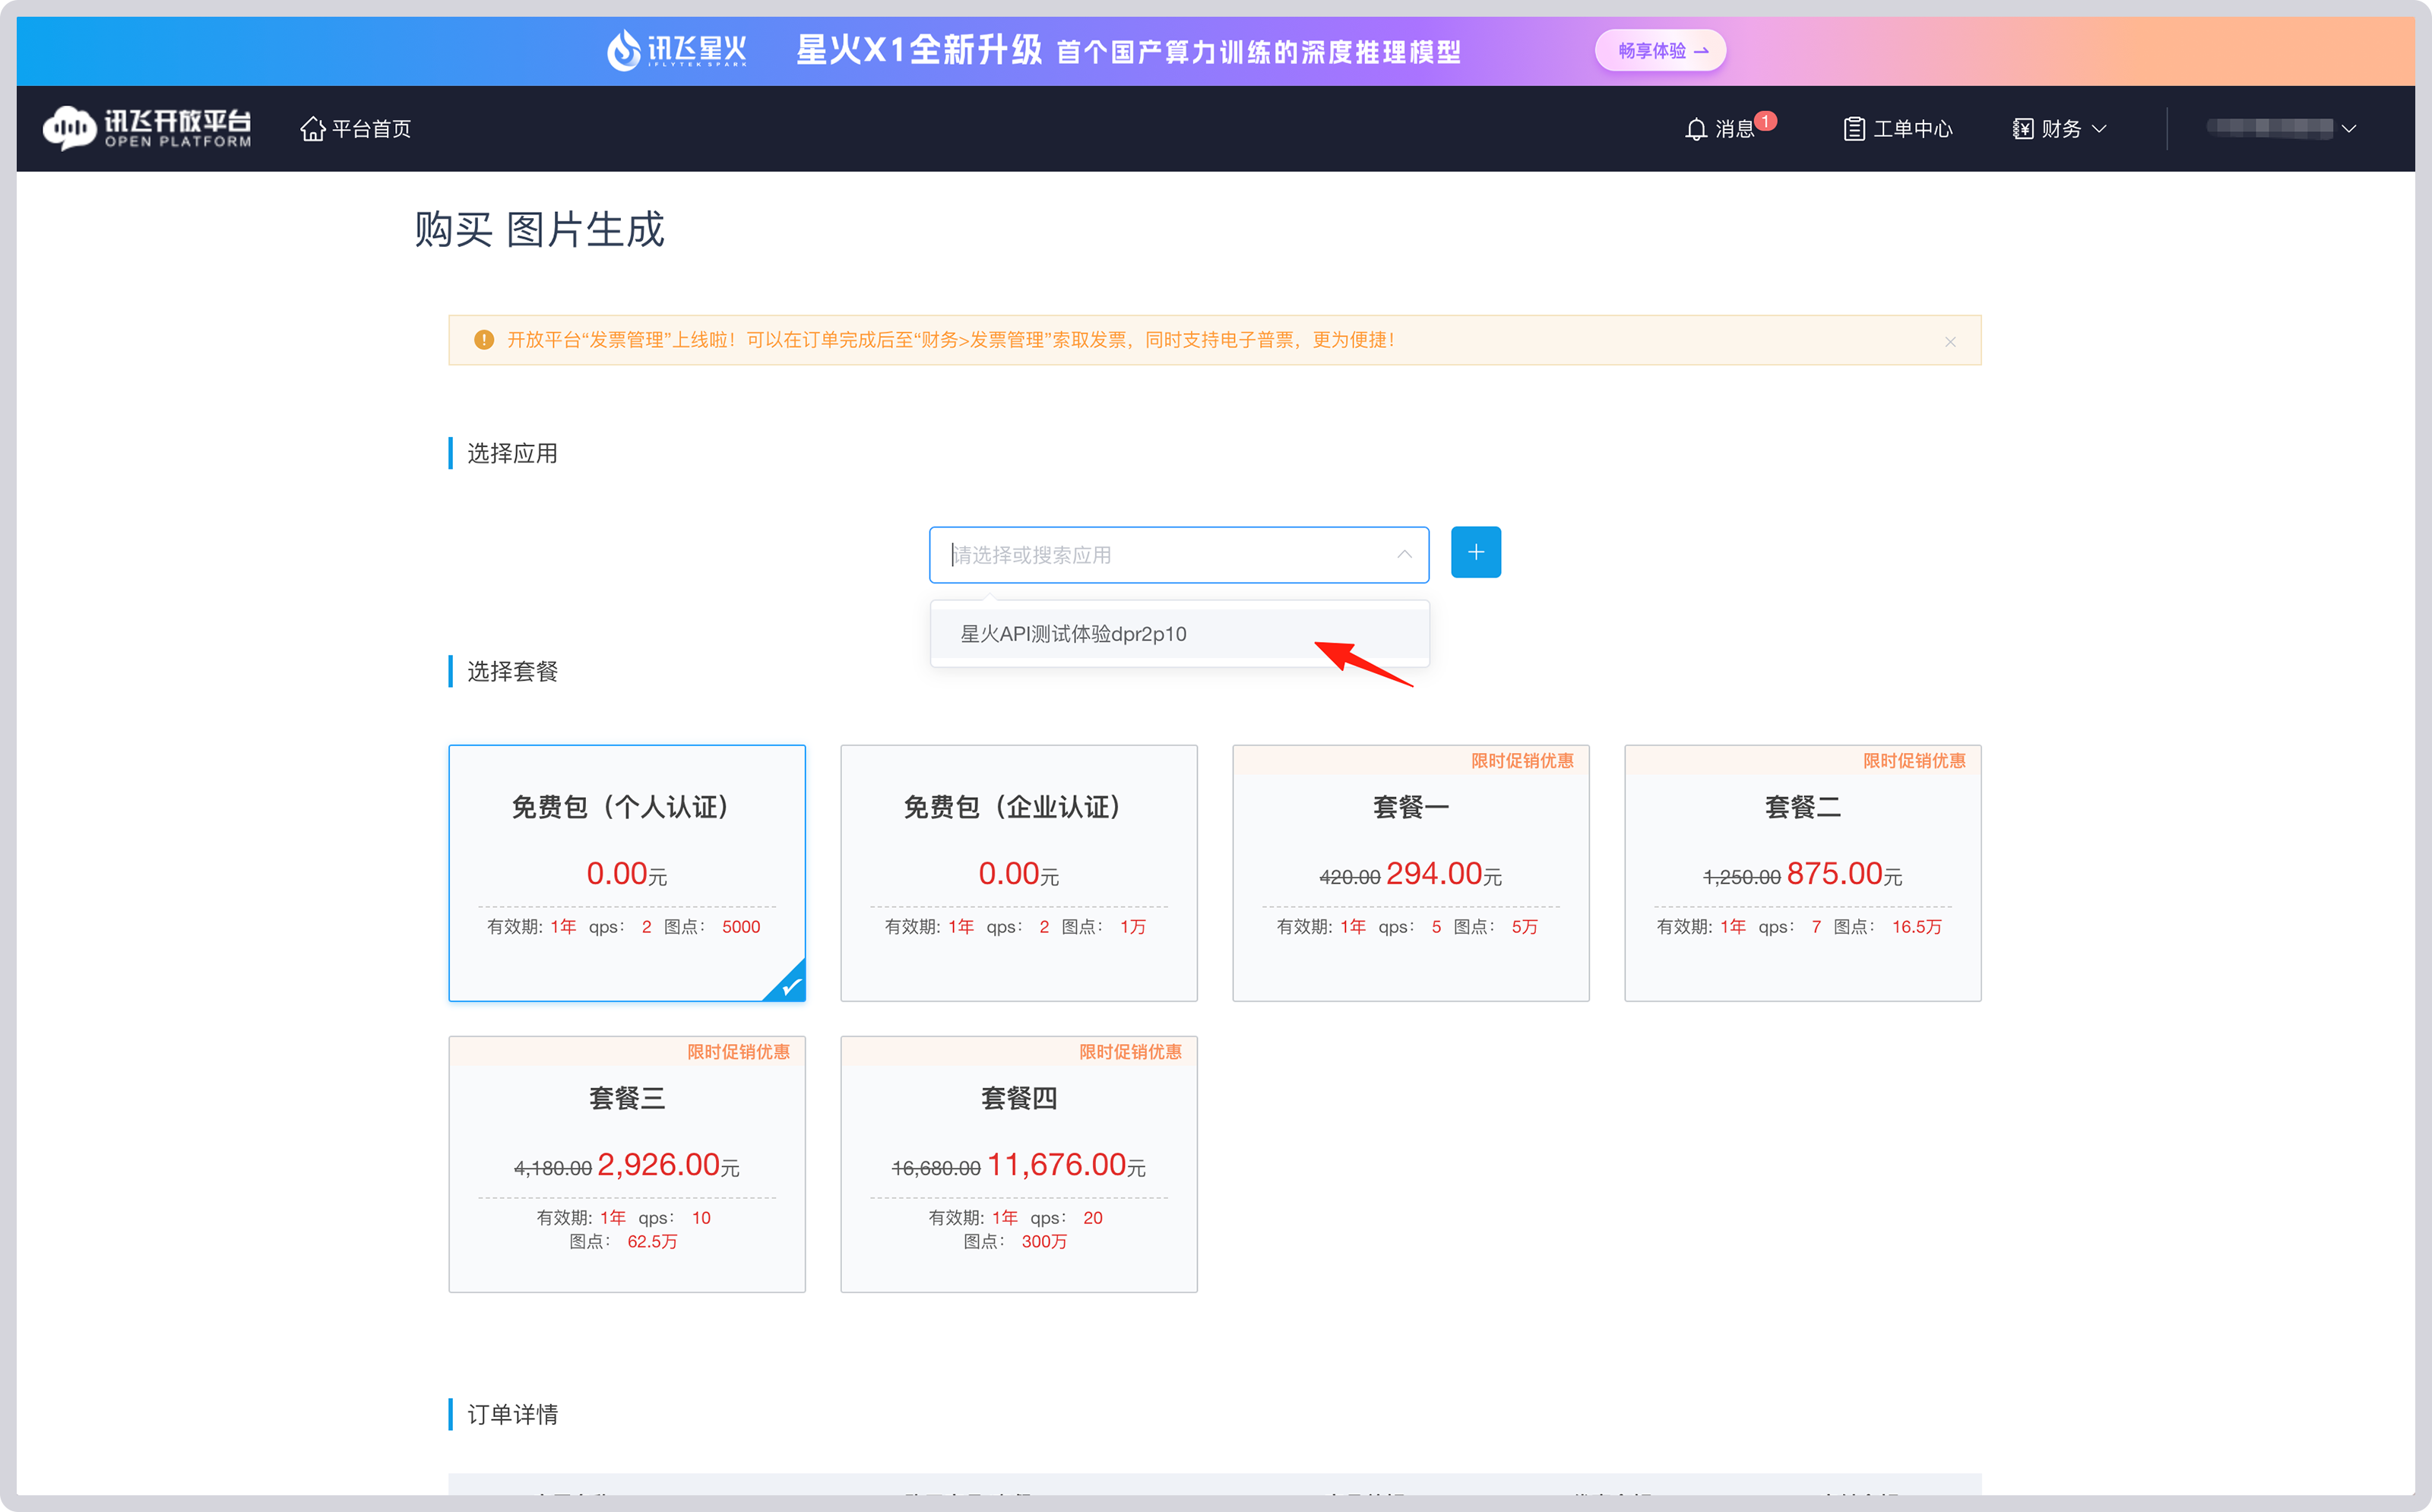This screenshot has height=1512, width=2432.
Task: Open the 消息 notification bell
Action: 1696,128
